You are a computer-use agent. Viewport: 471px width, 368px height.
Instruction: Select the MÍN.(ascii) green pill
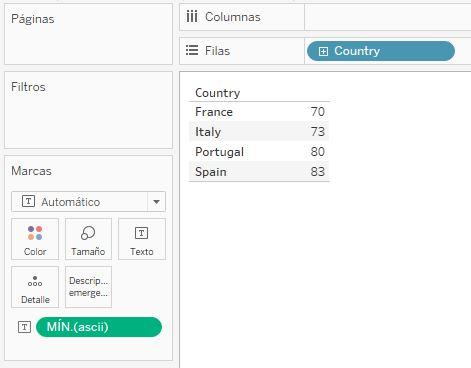coord(99,327)
